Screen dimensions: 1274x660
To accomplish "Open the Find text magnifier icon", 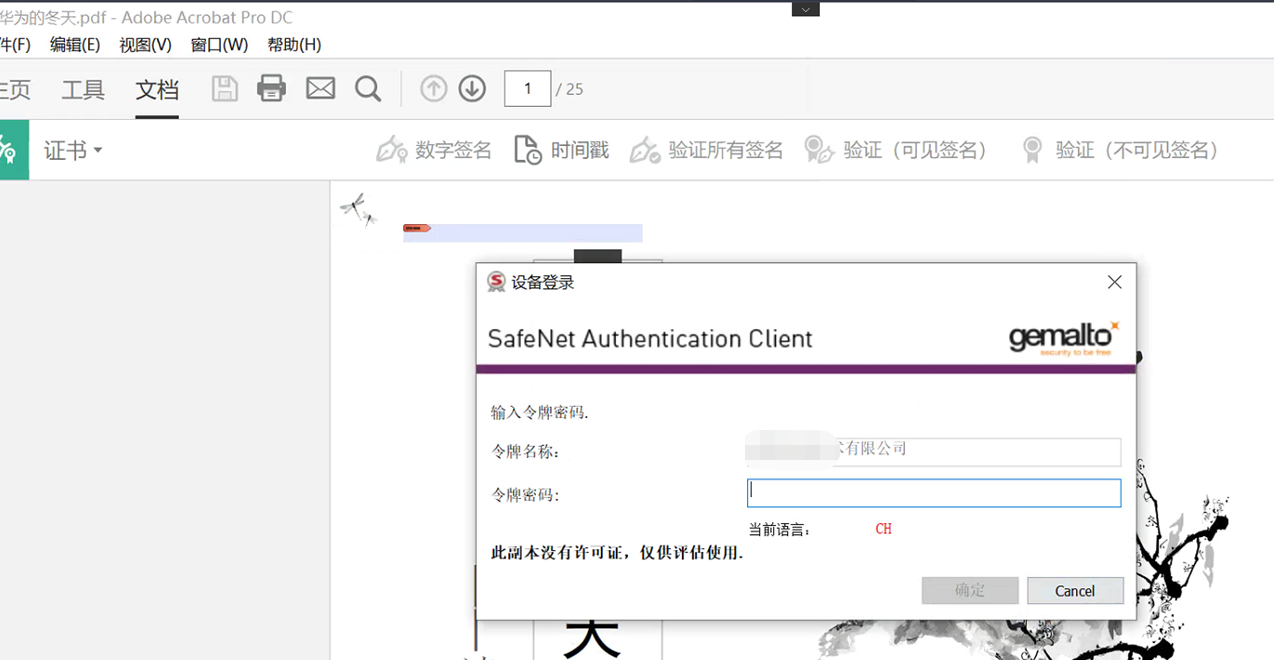I will click(x=368, y=89).
